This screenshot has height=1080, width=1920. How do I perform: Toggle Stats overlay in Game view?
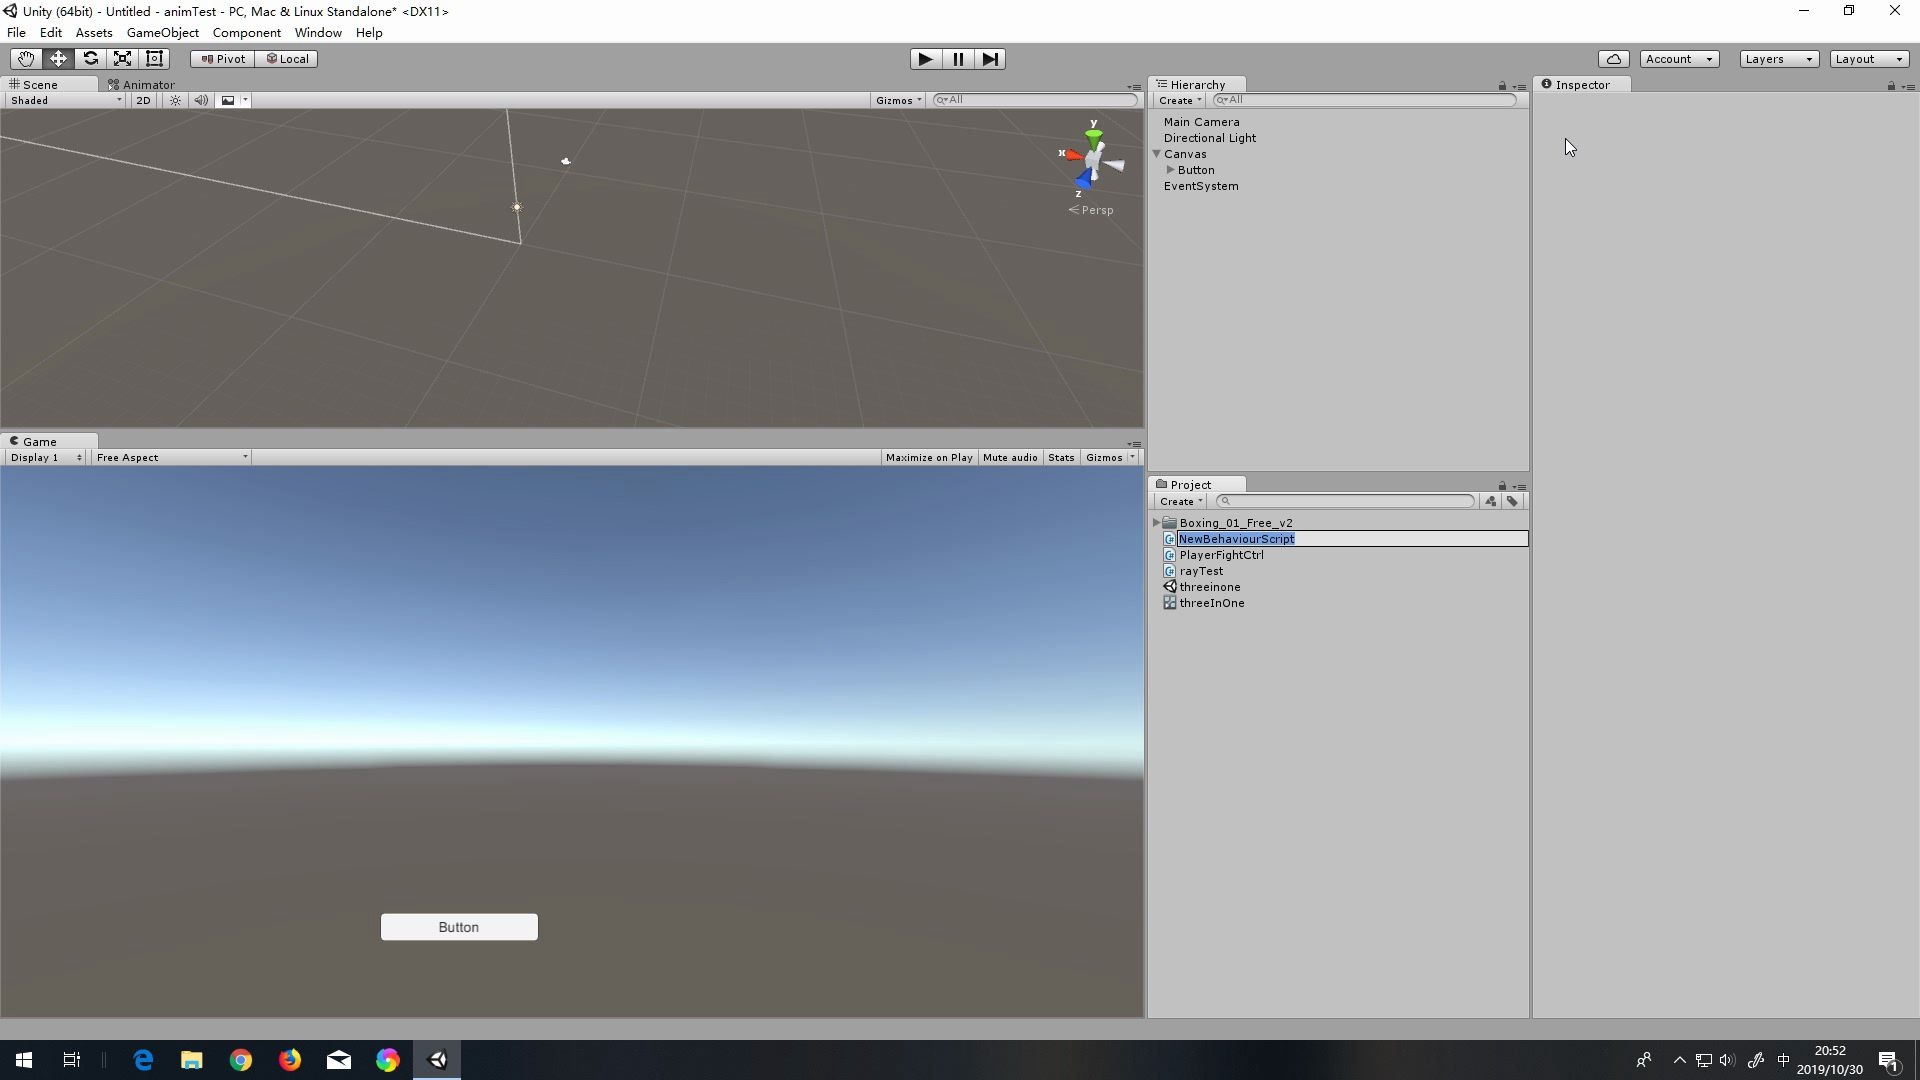pyautogui.click(x=1062, y=458)
